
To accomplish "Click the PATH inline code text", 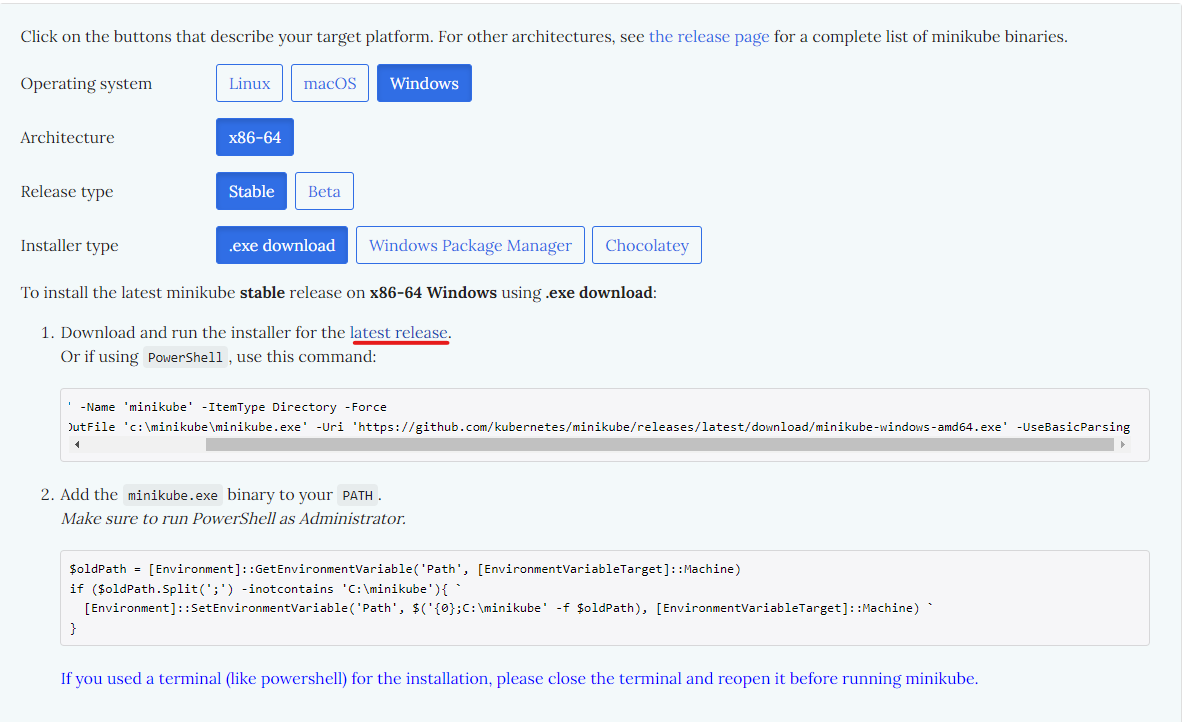I will pyautogui.click(x=357, y=495).
